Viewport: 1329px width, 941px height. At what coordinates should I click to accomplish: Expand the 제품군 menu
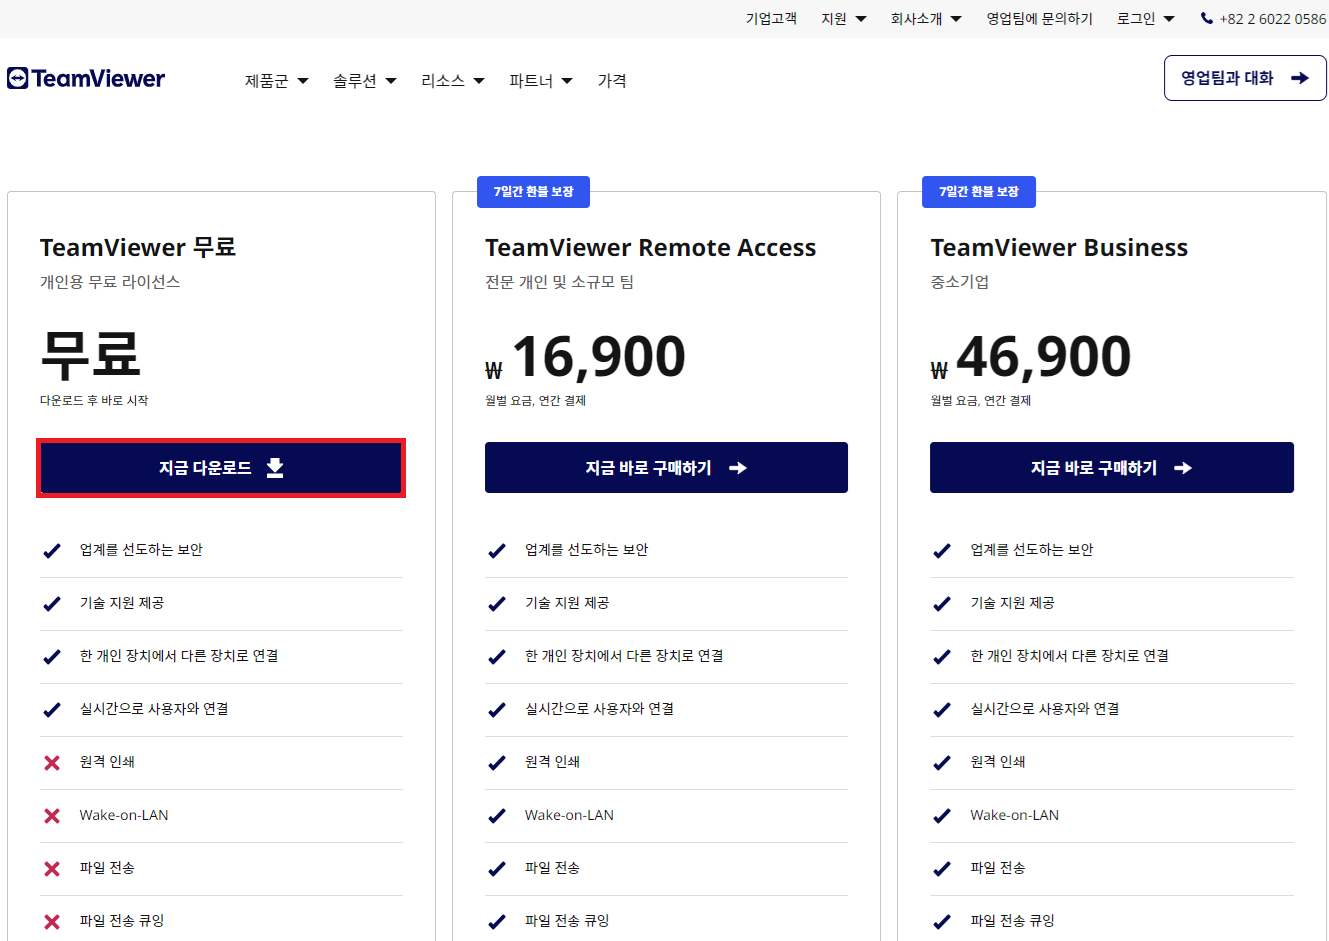click(x=277, y=81)
